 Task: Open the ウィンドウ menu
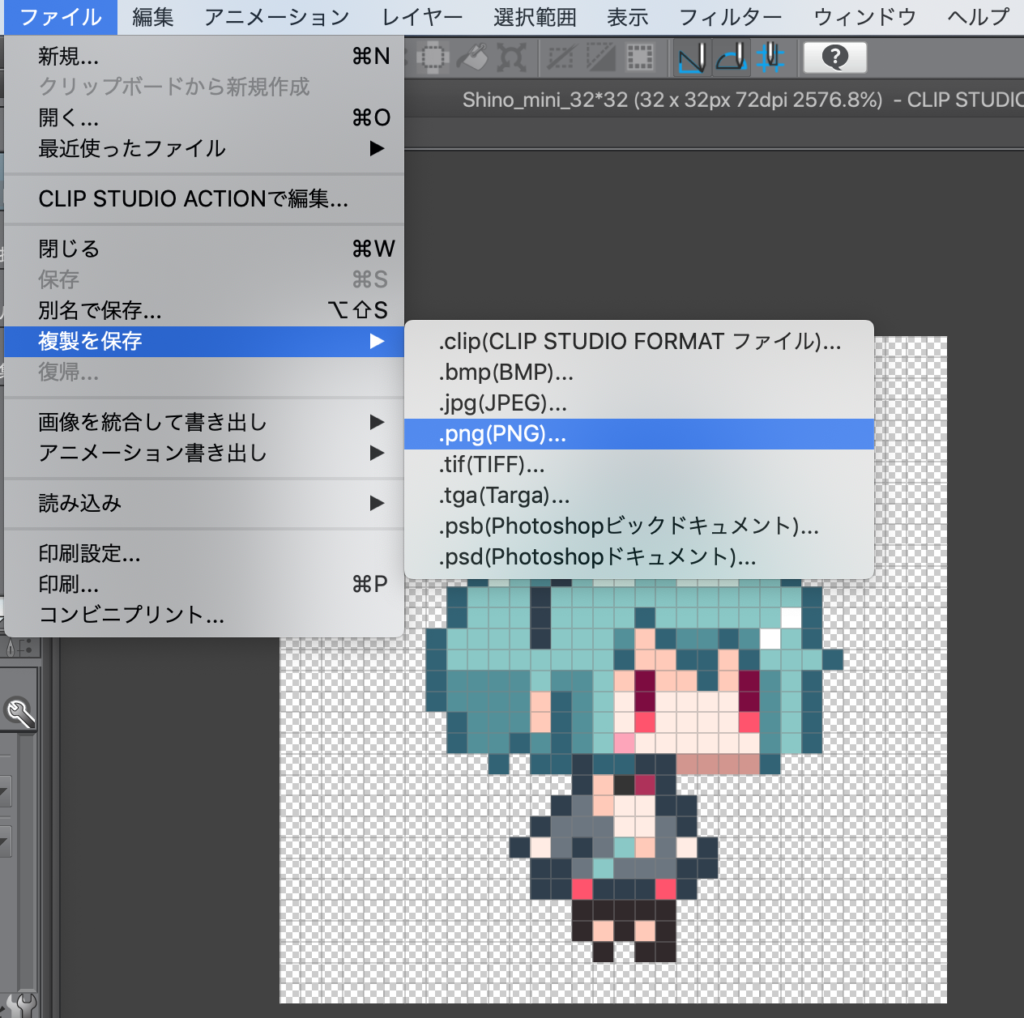[865, 18]
